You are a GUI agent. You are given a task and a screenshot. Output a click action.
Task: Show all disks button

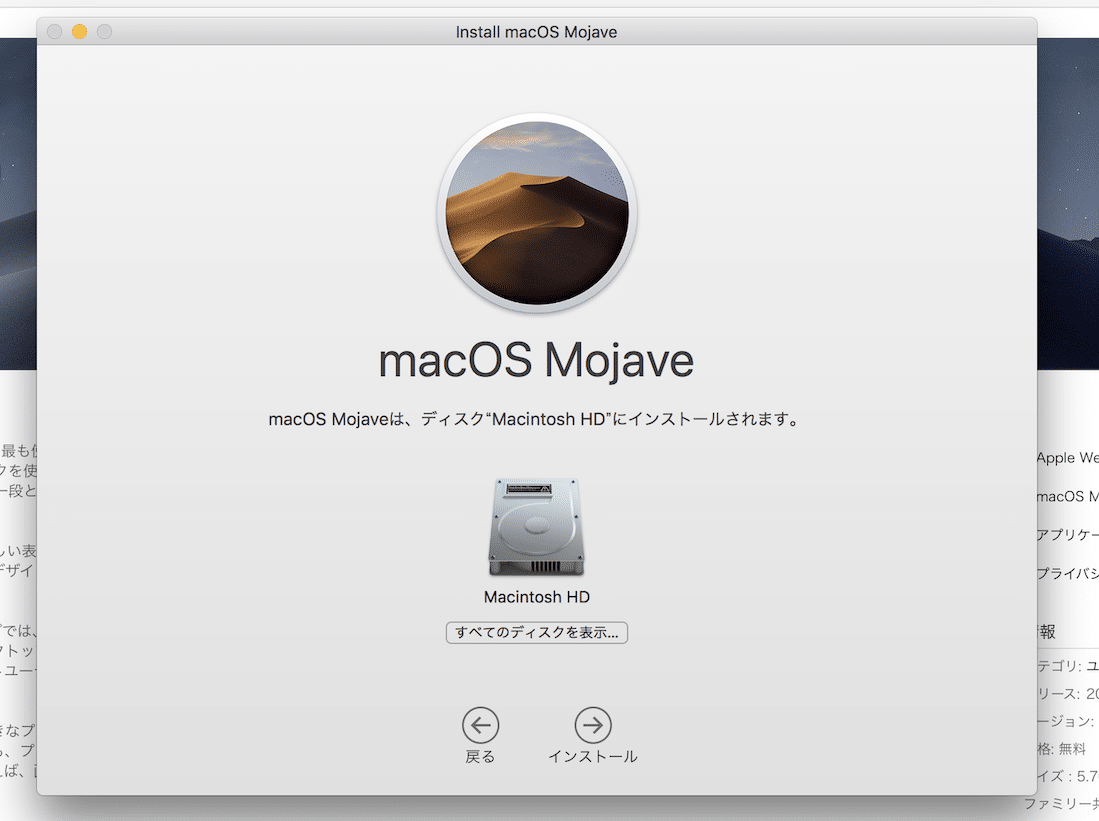[x=537, y=632]
